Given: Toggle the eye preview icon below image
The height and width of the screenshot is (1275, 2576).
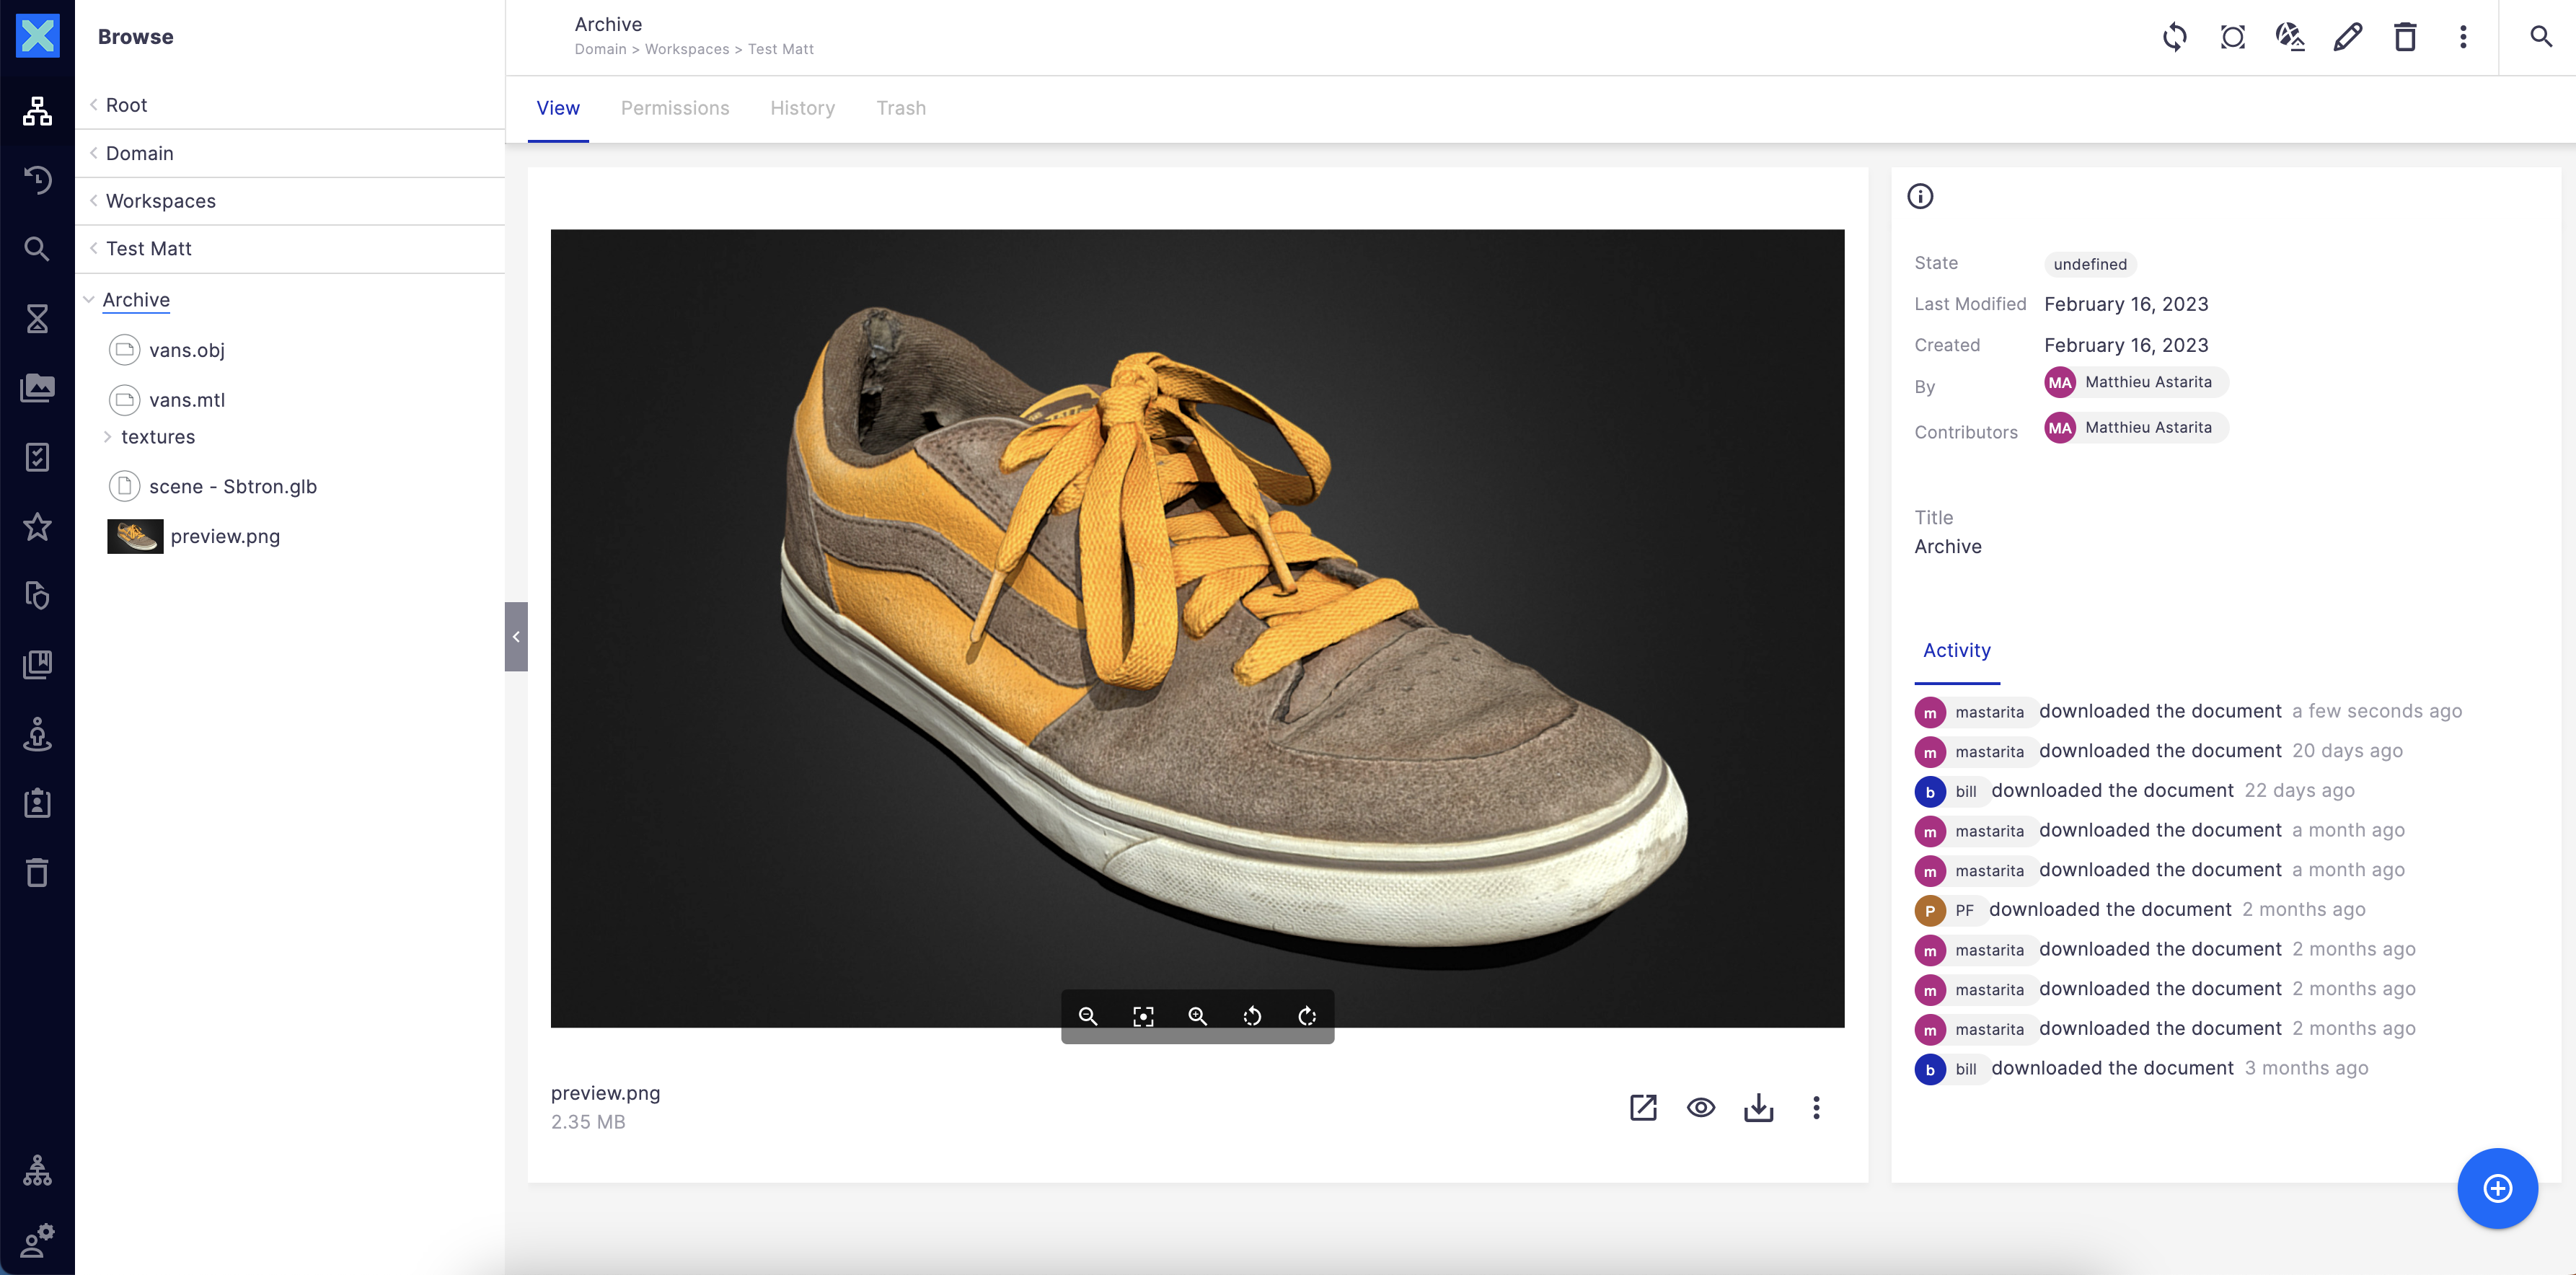Looking at the screenshot, I should 1700,1108.
